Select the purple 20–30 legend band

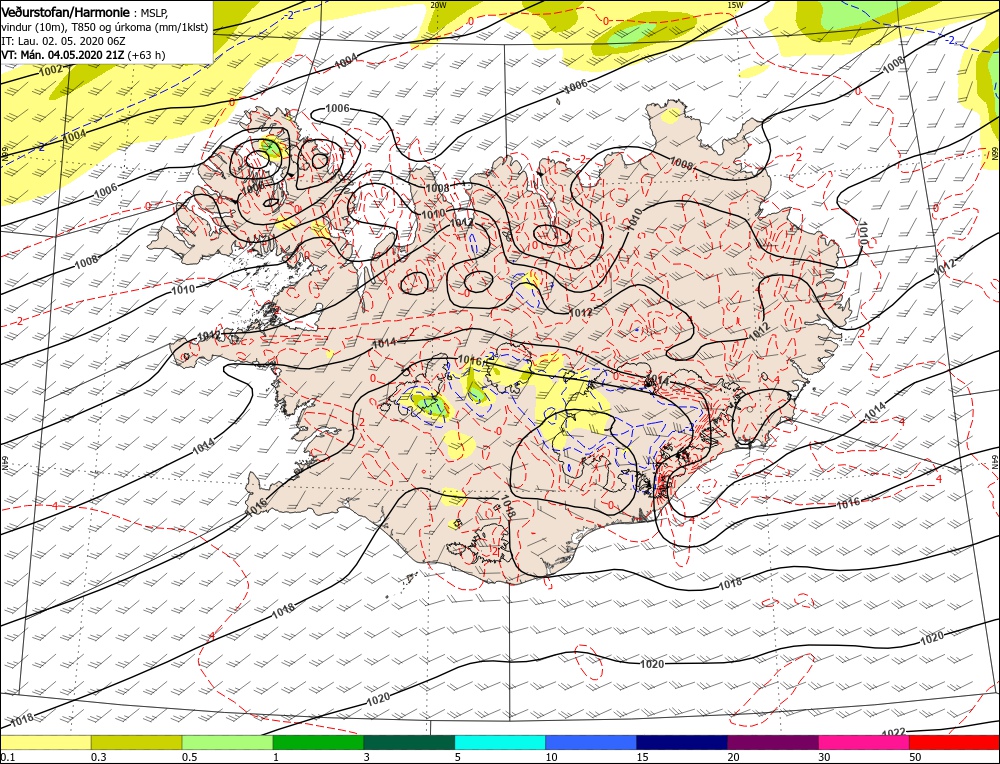773,742
